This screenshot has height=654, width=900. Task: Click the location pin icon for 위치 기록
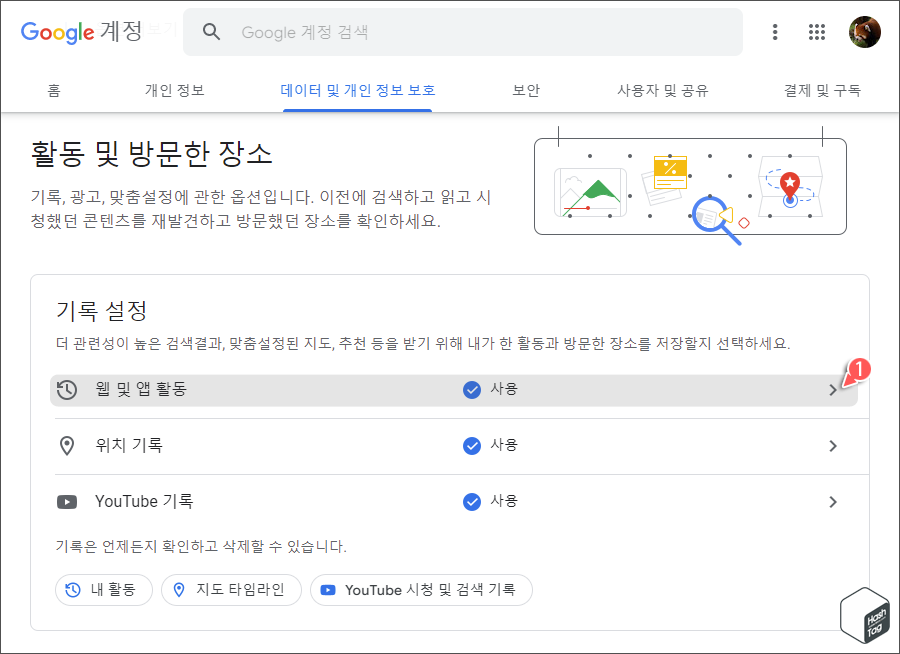66,445
